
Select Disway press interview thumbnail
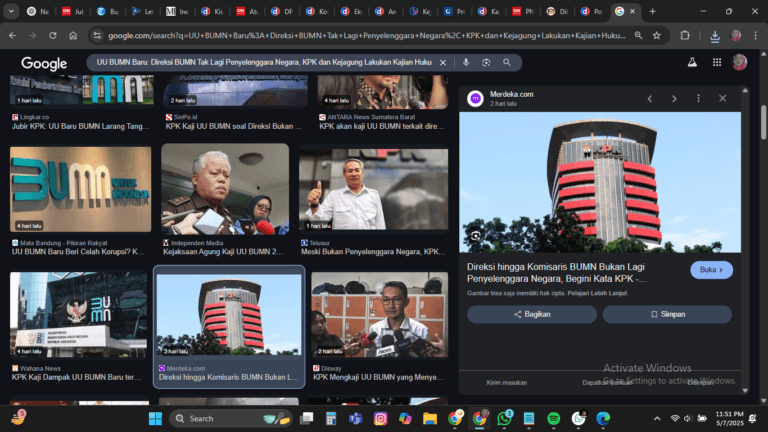coord(380,314)
